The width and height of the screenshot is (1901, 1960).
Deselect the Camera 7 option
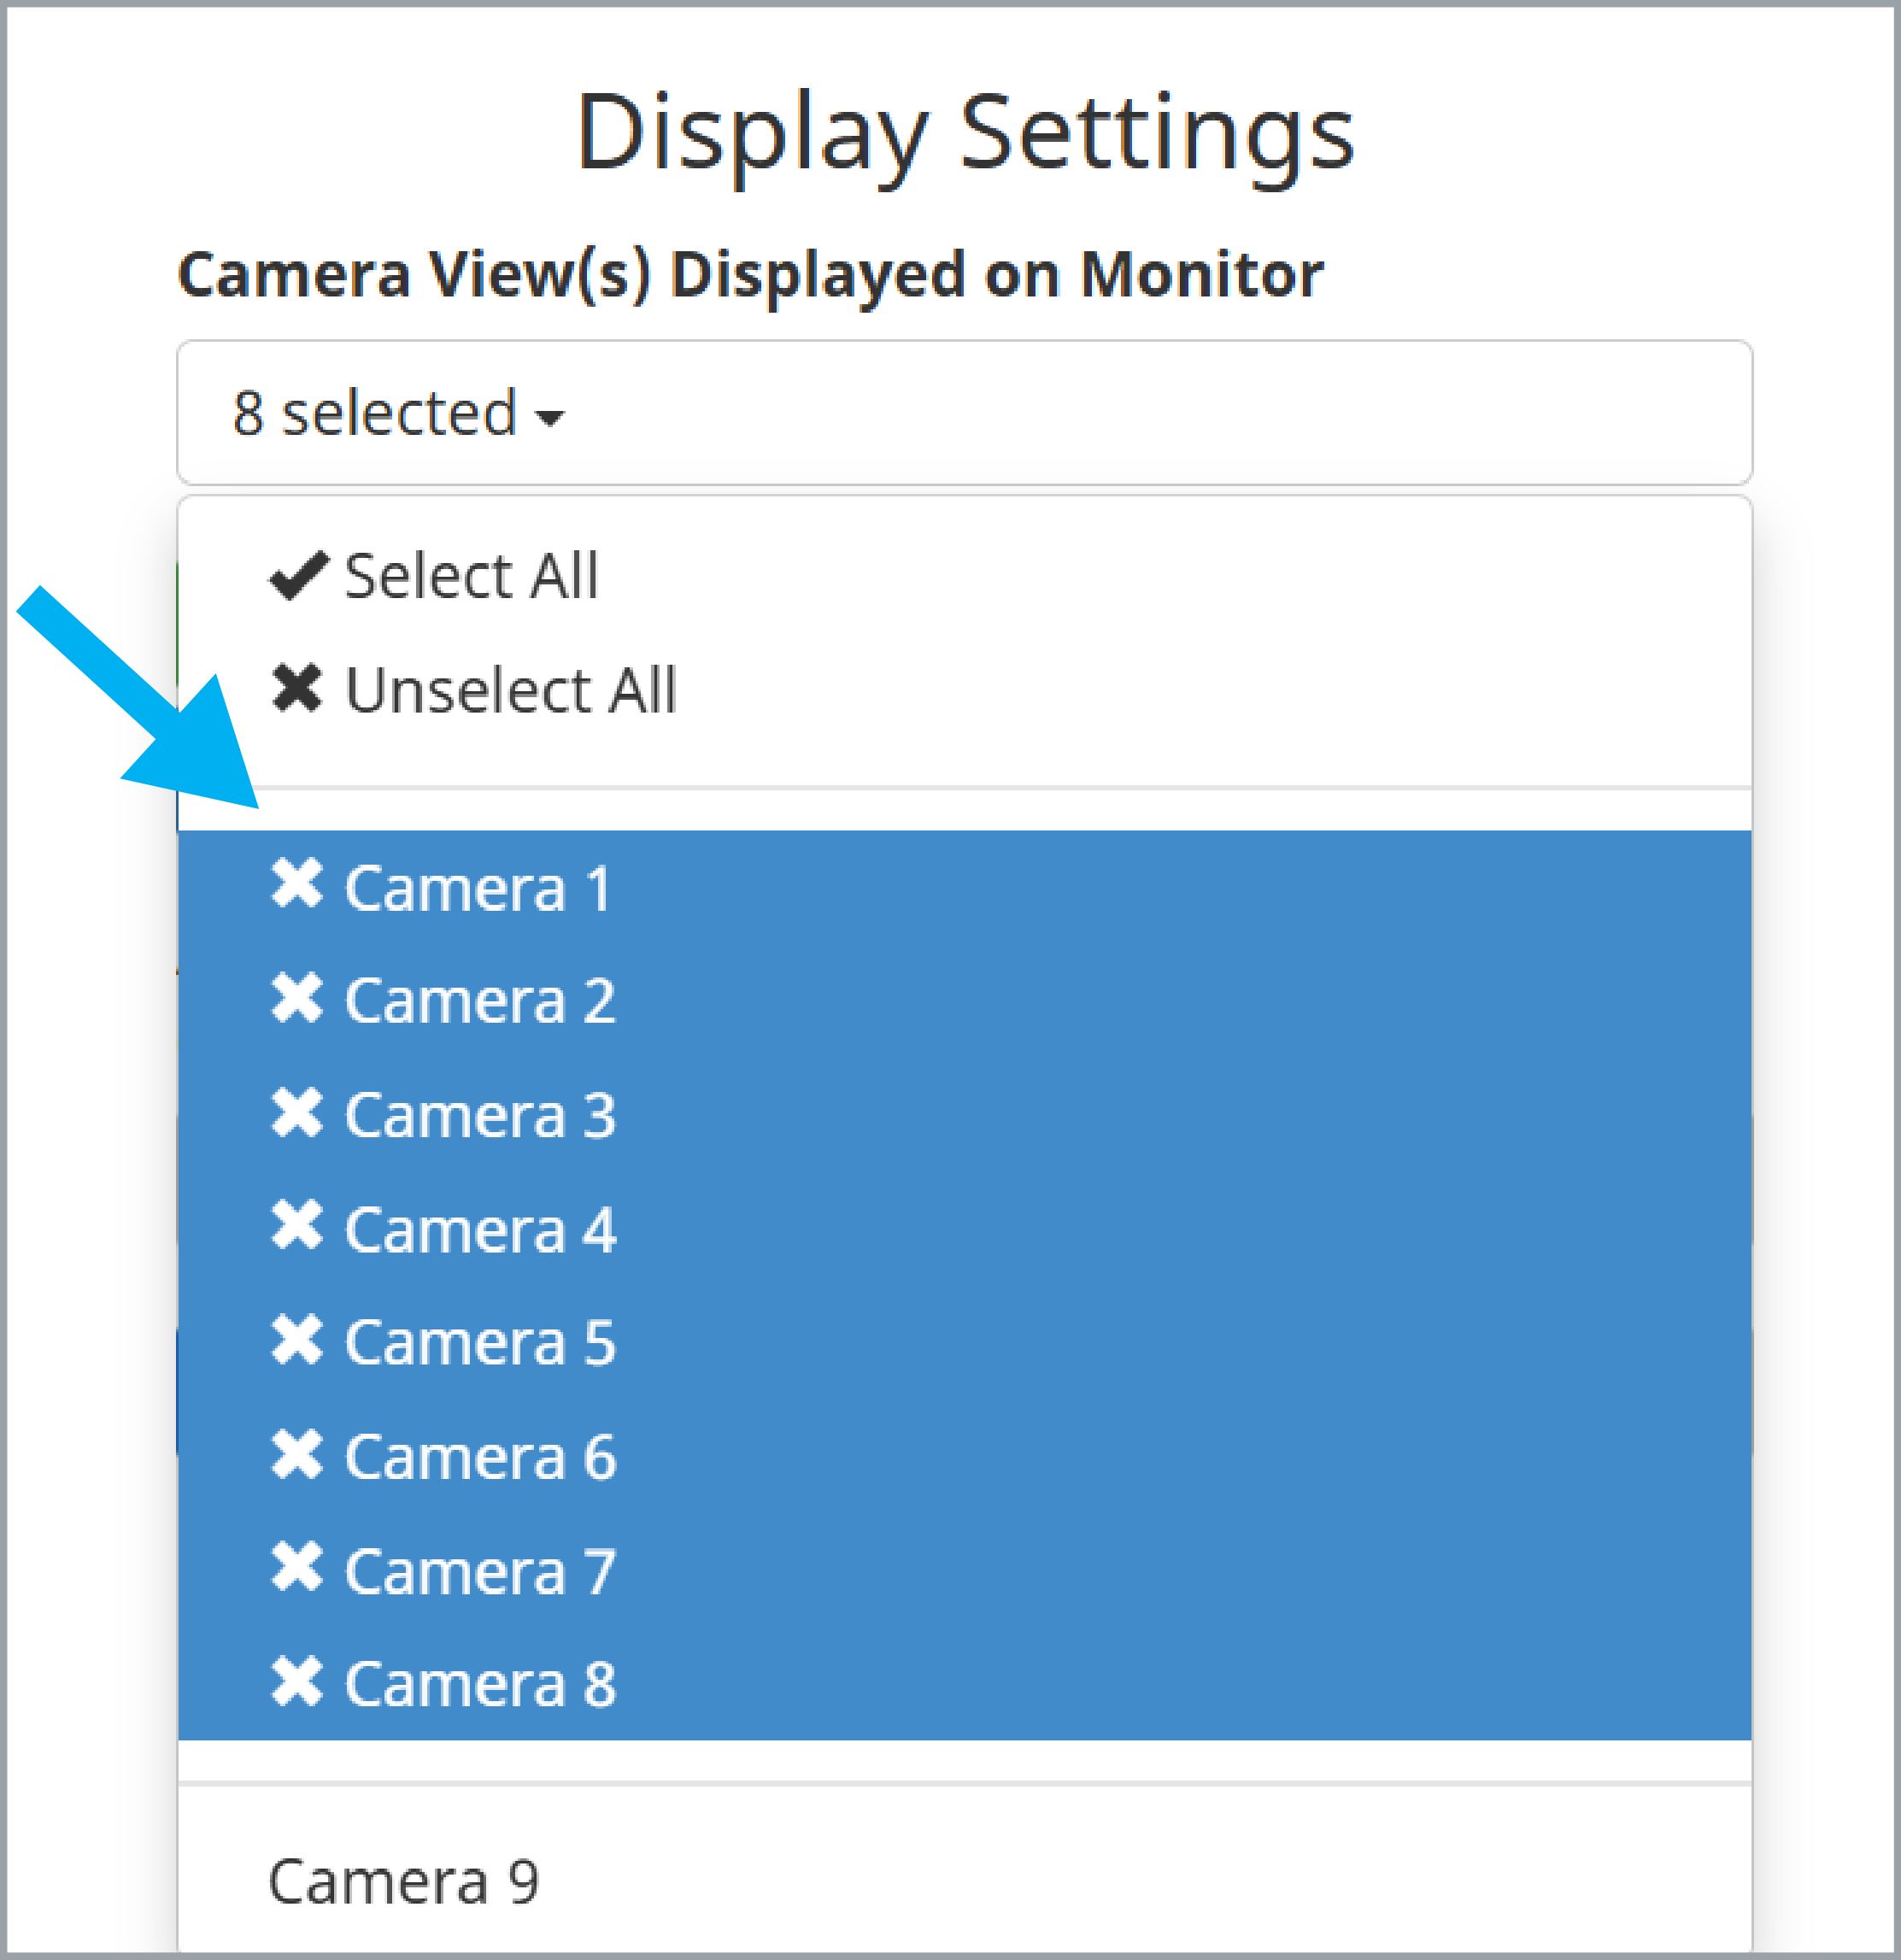964,1570
